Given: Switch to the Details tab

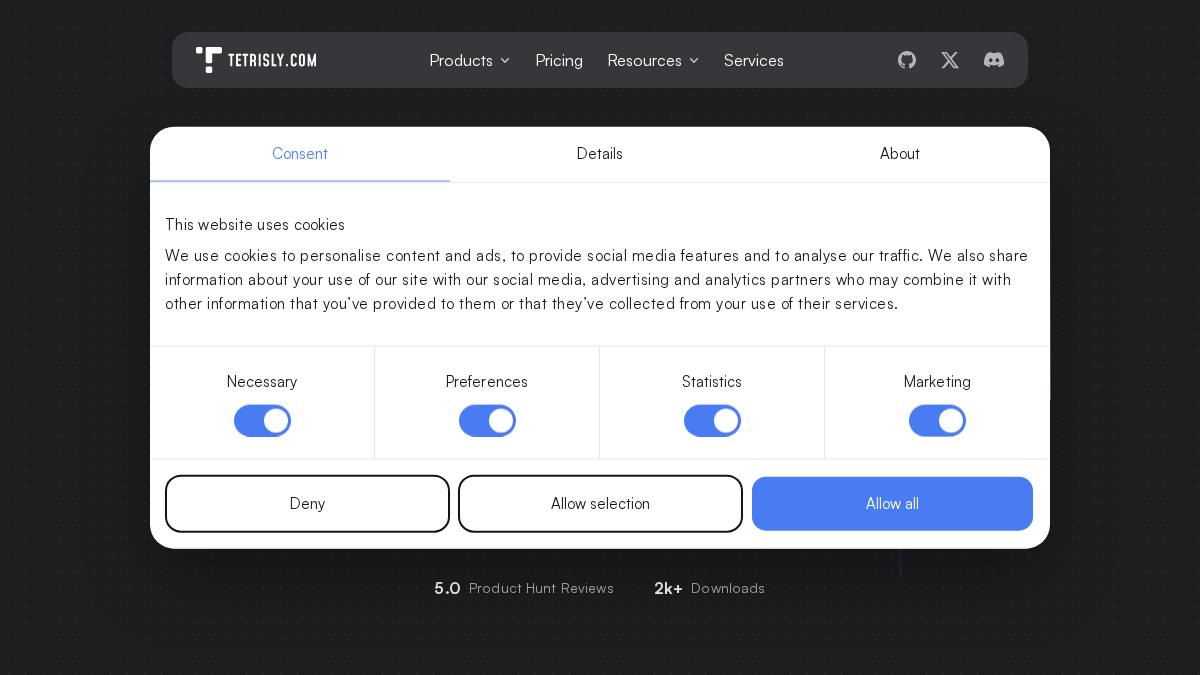Looking at the screenshot, I should (600, 154).
